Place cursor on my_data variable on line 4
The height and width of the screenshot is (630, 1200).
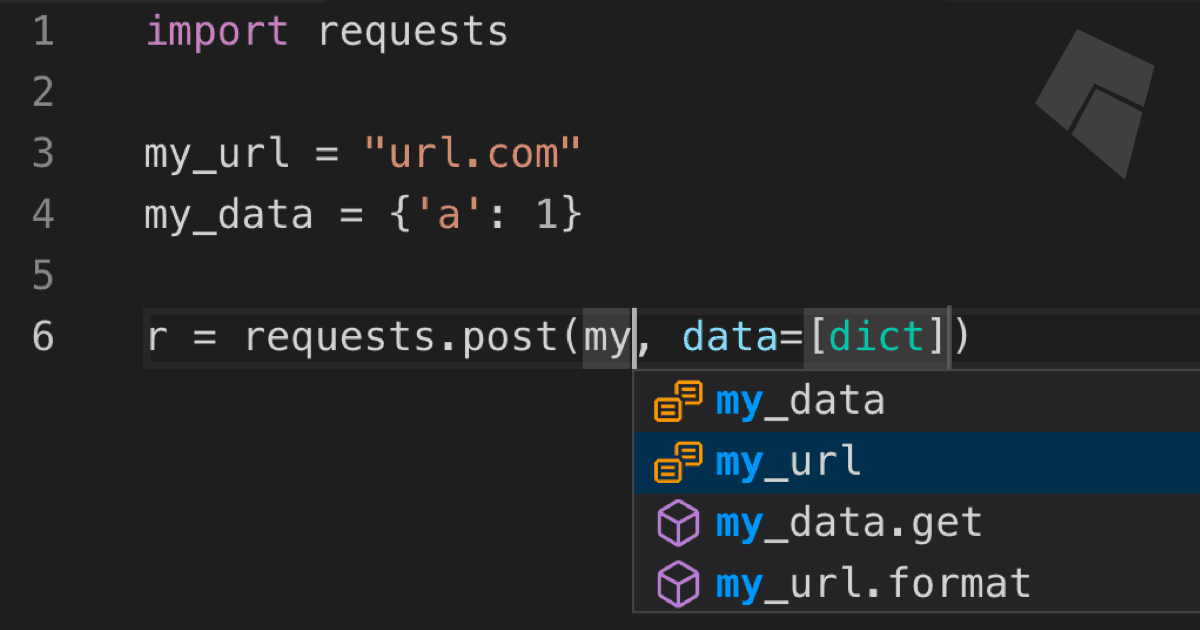coord(228,215)
